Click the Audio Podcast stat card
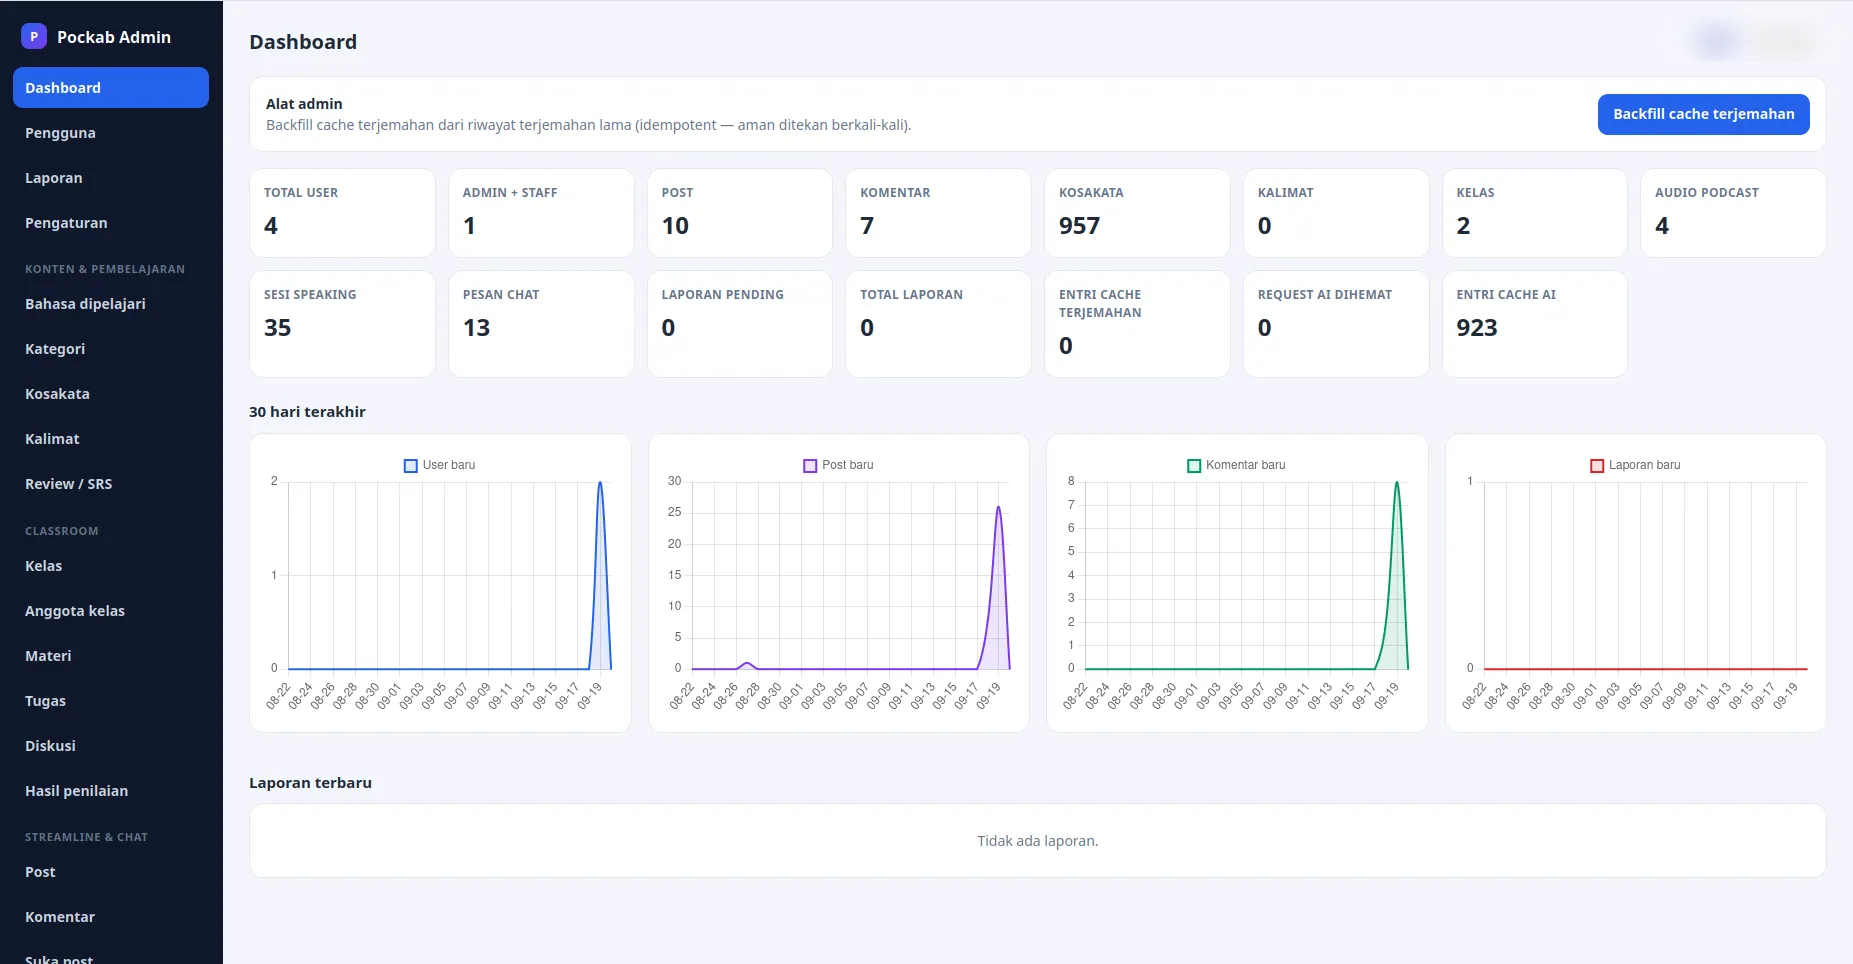Viewport: 1853px width, 964px height. coord(1733,213)
